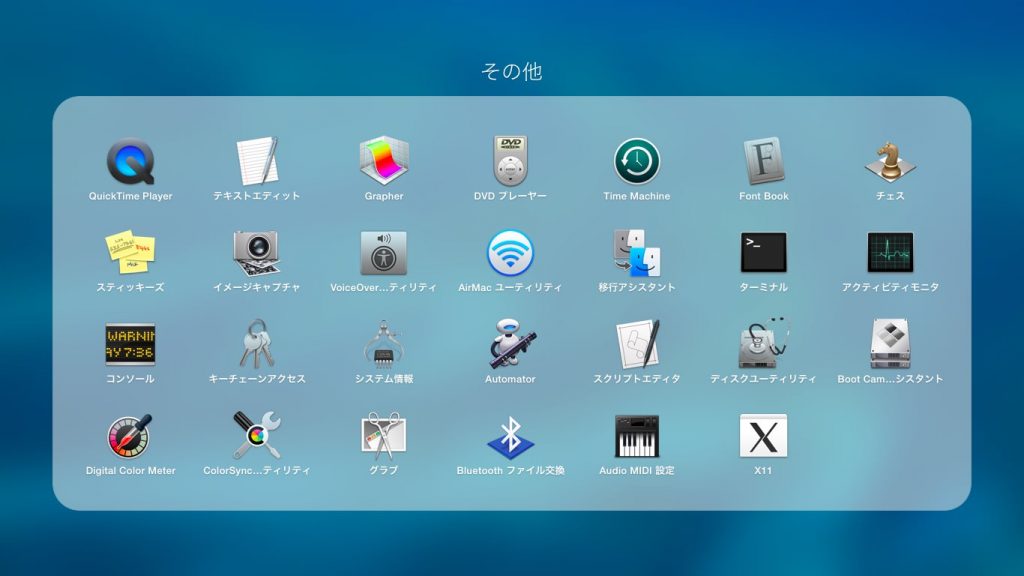Open システム情報
1024x576 pixels.
[384, 344]
